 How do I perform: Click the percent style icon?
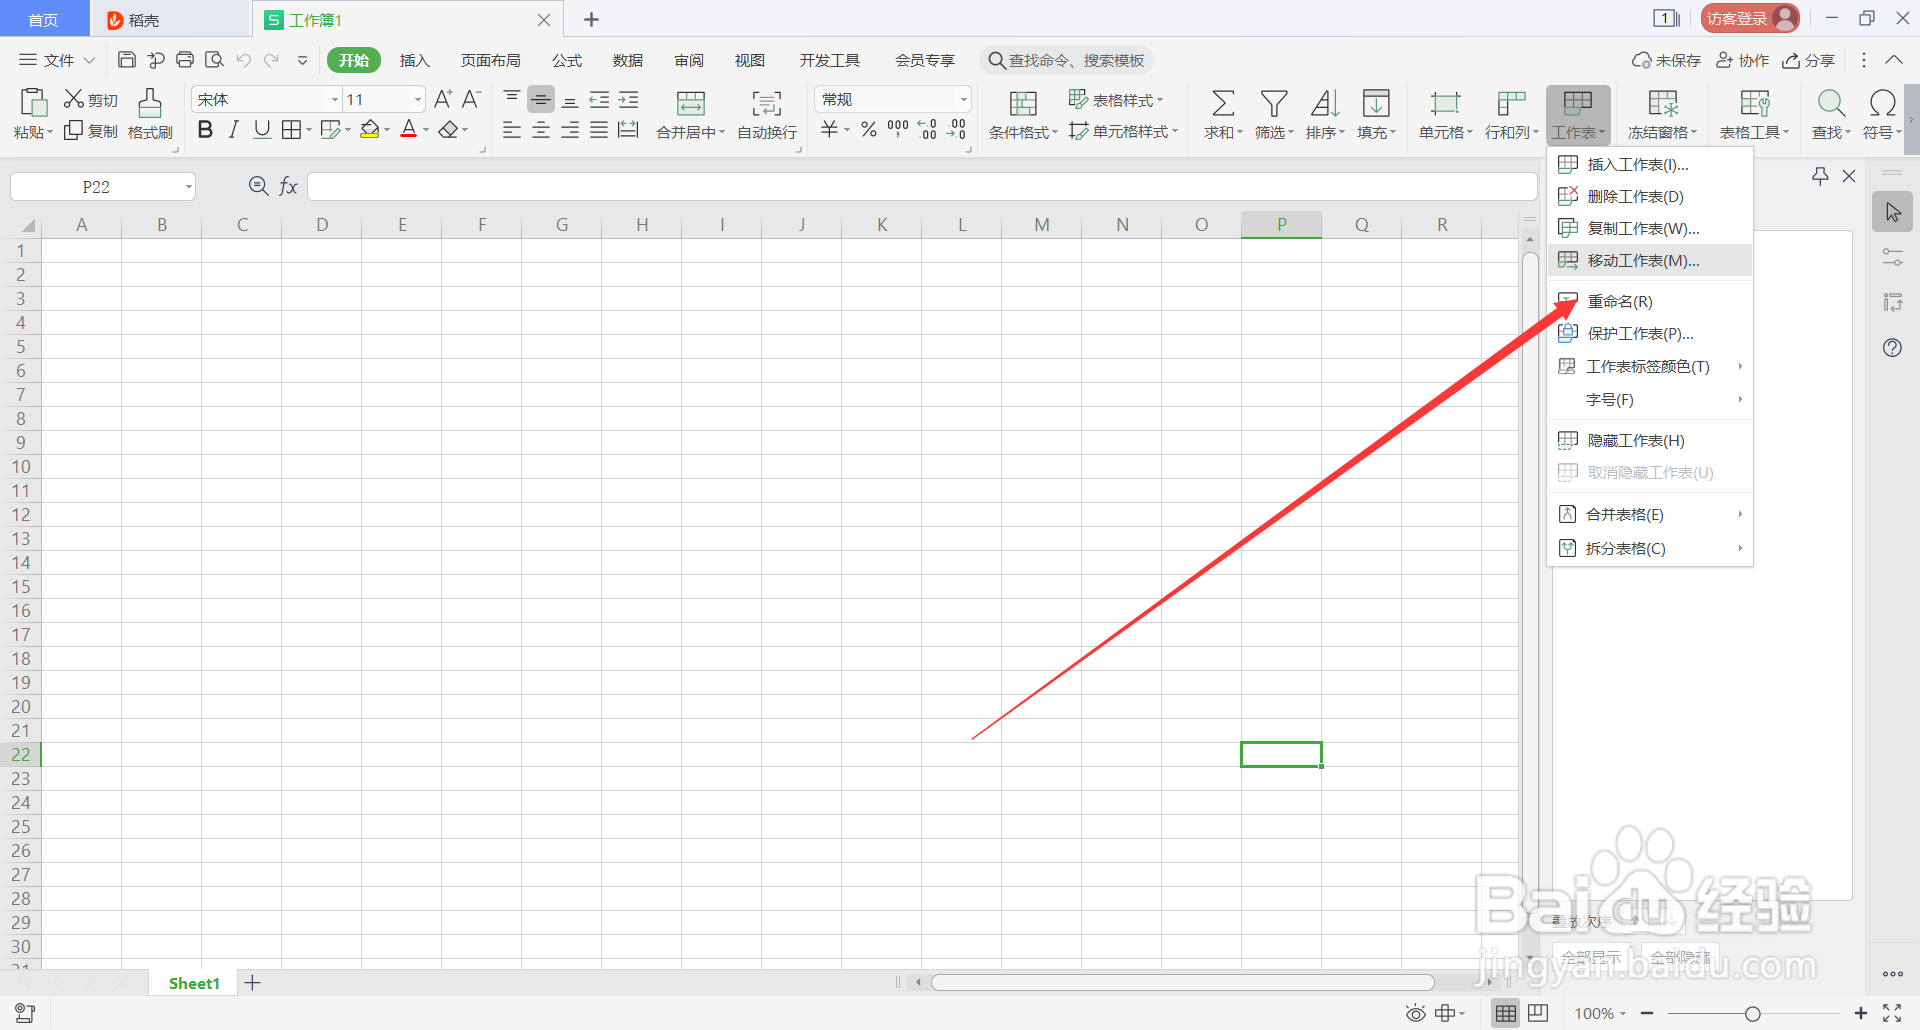tap(868, 129)
